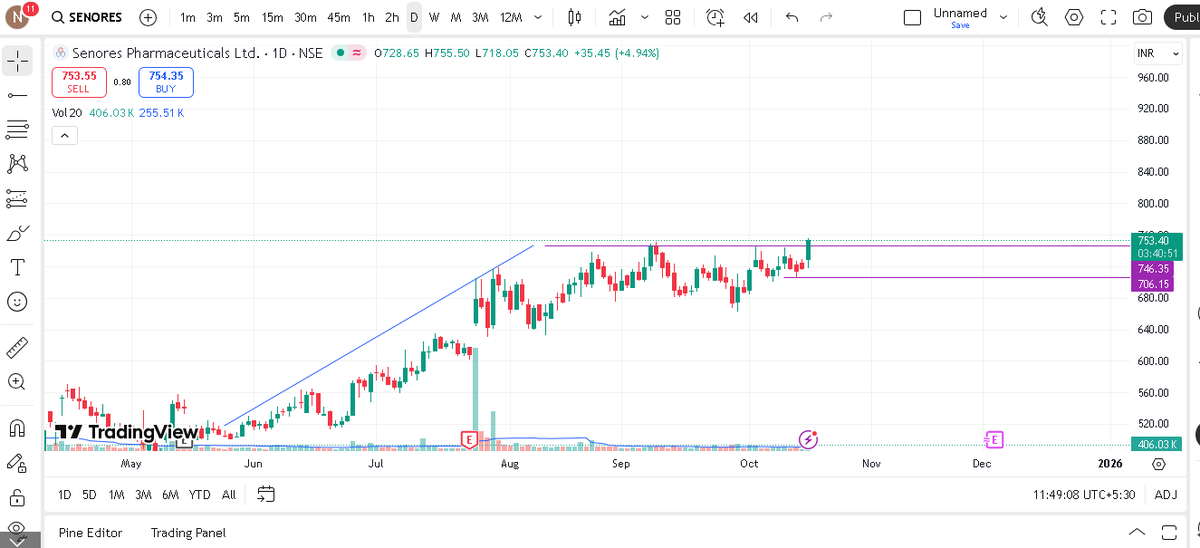The width and height of the screenshot is (1200, 548).
Task: Select the 1h timeframe
Action: [369, 17]
